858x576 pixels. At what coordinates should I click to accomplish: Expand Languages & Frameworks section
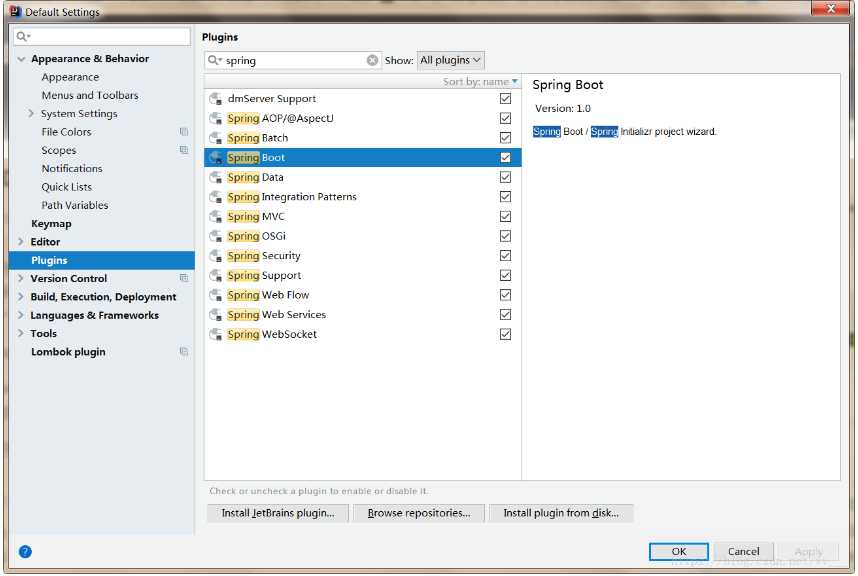(x=21, y=316)
